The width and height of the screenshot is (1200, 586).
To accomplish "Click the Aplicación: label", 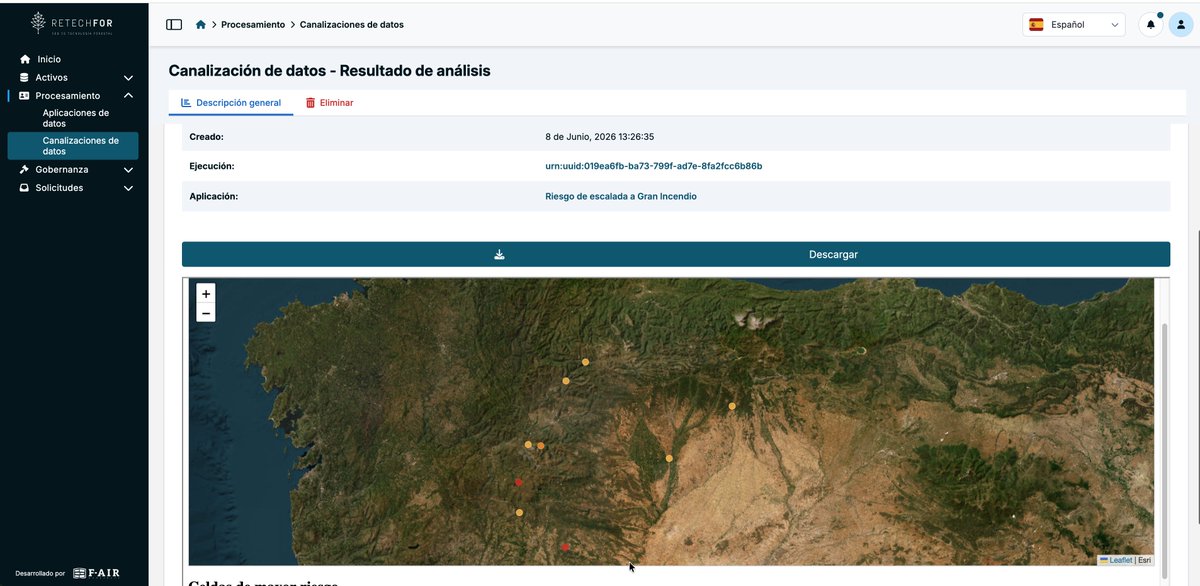I will point(214,197).
